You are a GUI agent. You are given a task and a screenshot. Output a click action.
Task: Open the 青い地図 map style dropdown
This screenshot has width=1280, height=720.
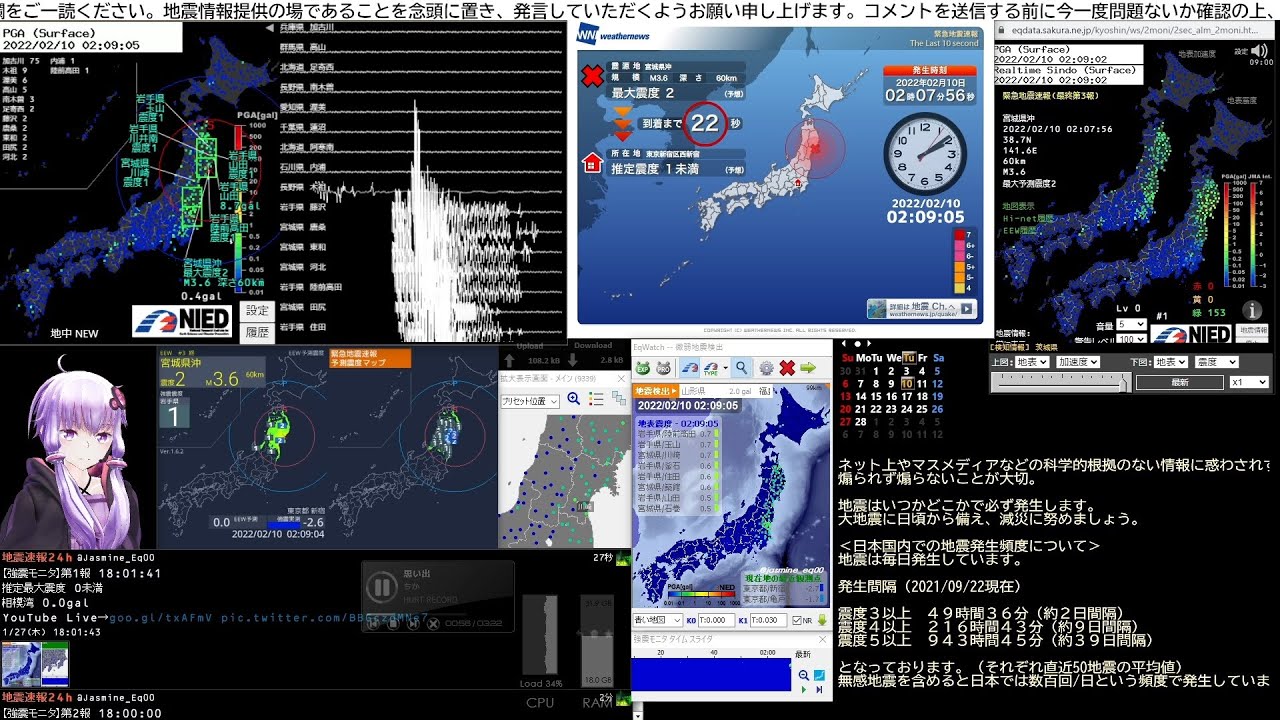656,620
